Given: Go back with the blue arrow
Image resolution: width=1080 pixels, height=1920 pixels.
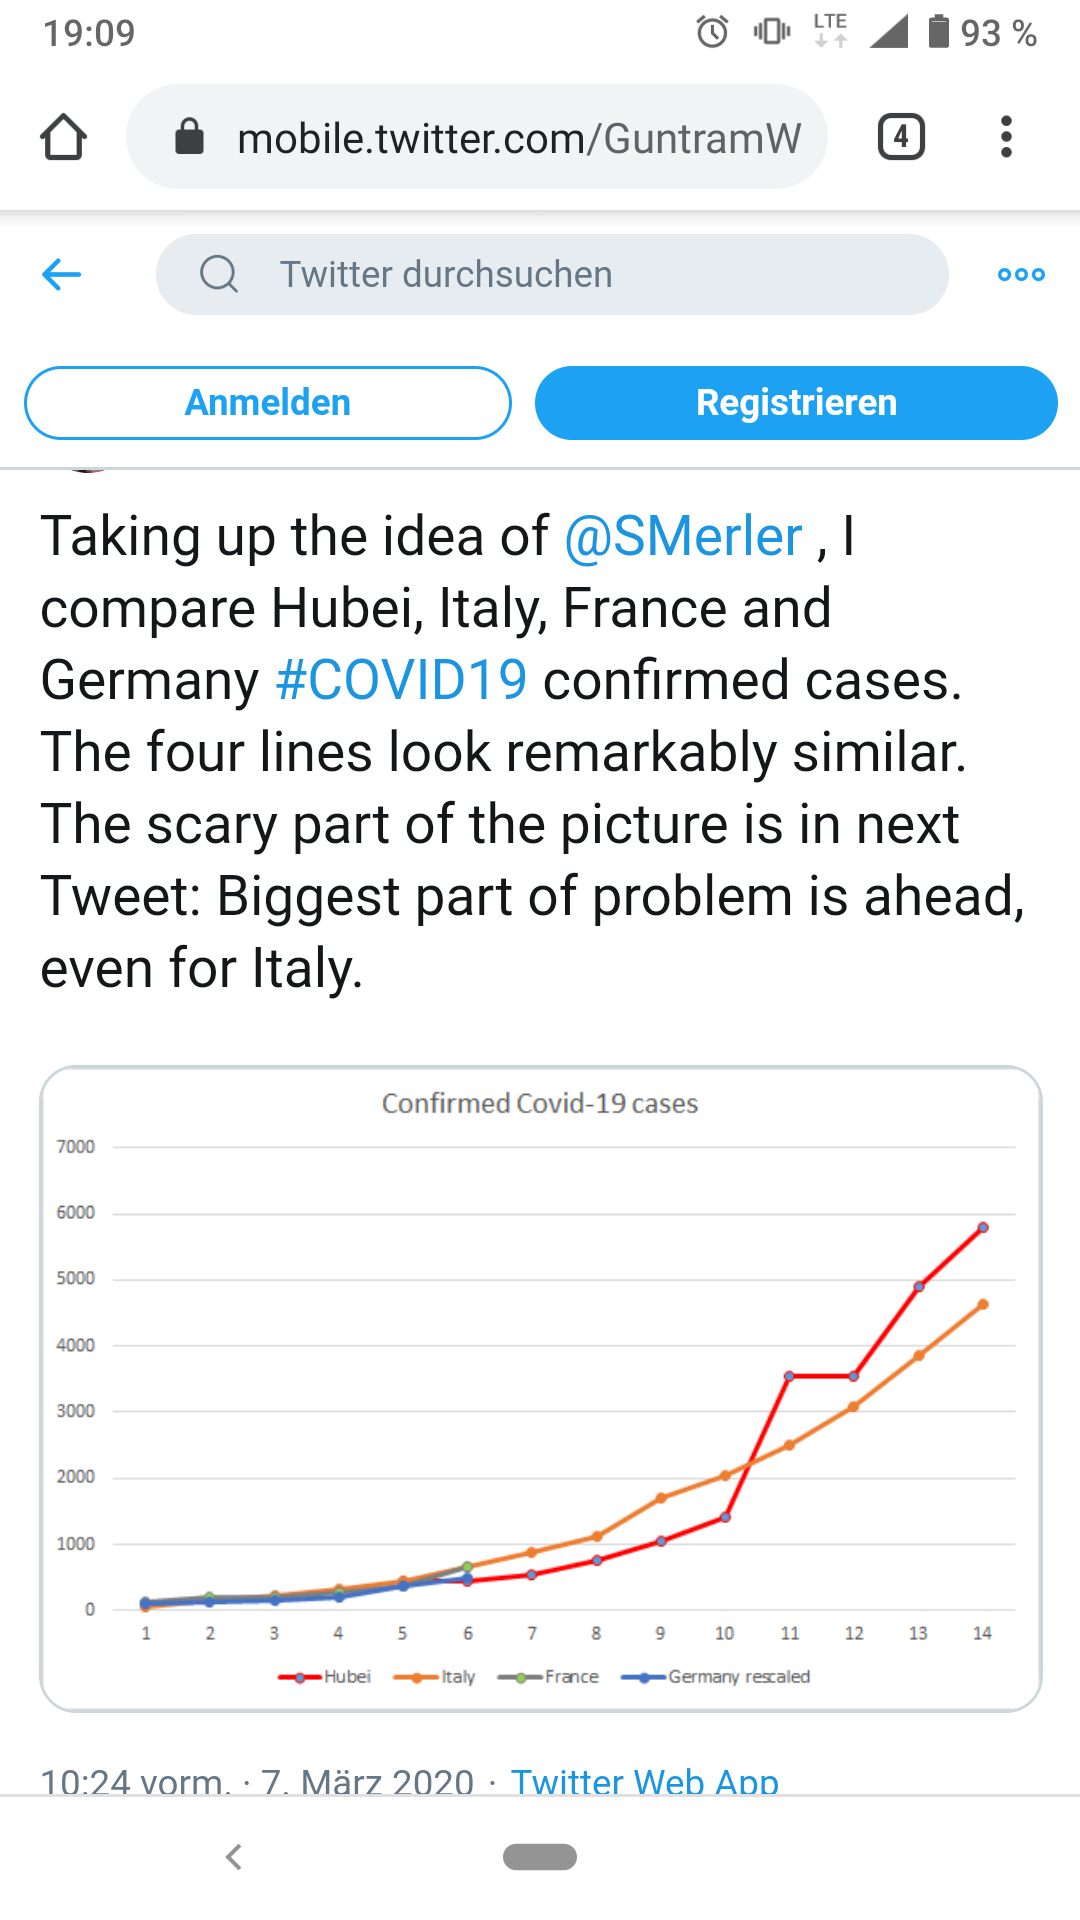Looking at the screenshot, I should point(62,274).
